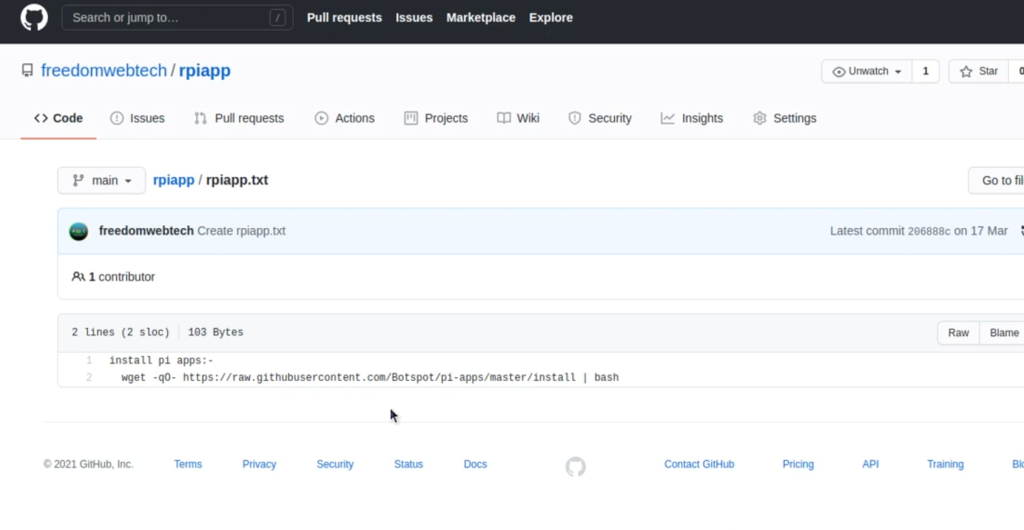Click the footer GitHub mark icon

pyautogui.click(x=575, y=467)
